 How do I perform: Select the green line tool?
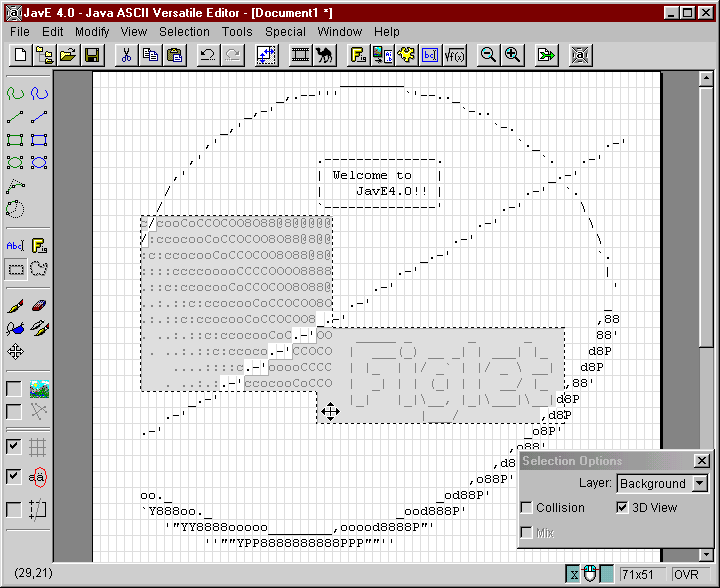point(15,117)
